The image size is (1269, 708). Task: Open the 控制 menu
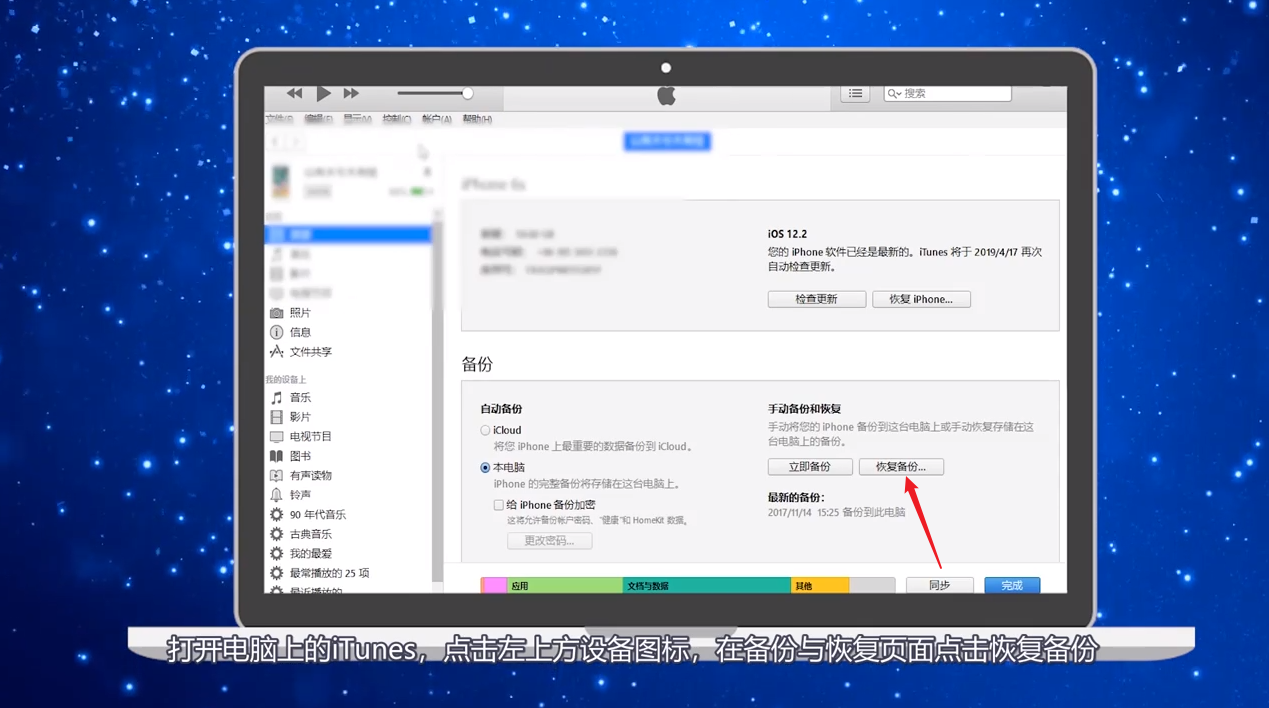coord(396,119)
